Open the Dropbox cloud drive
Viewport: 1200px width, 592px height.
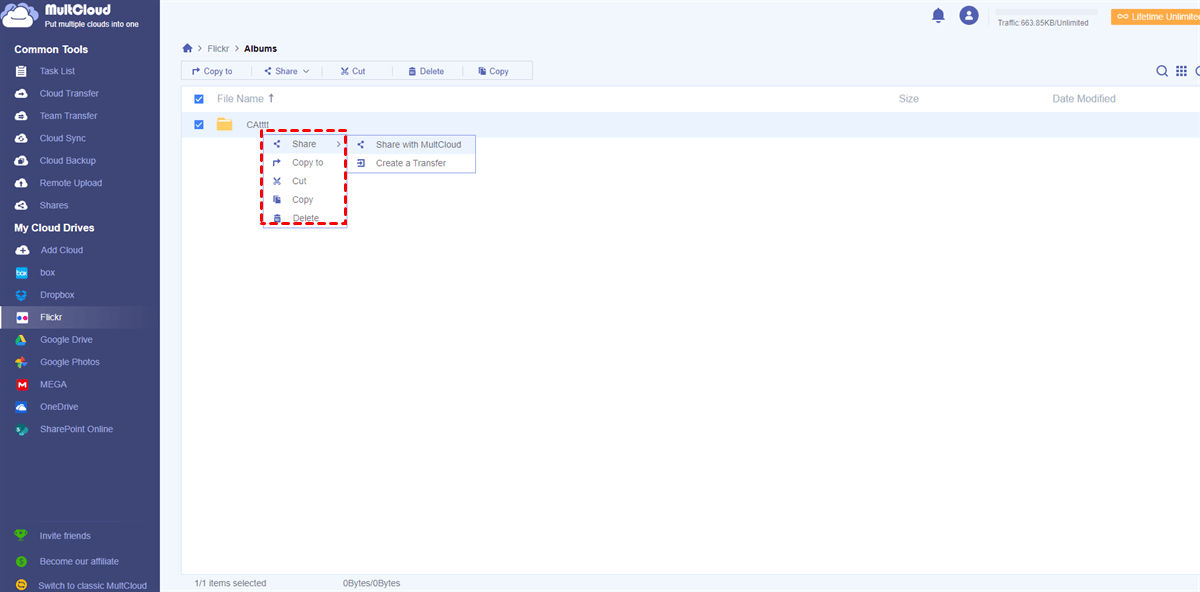(x=57, y=295)
